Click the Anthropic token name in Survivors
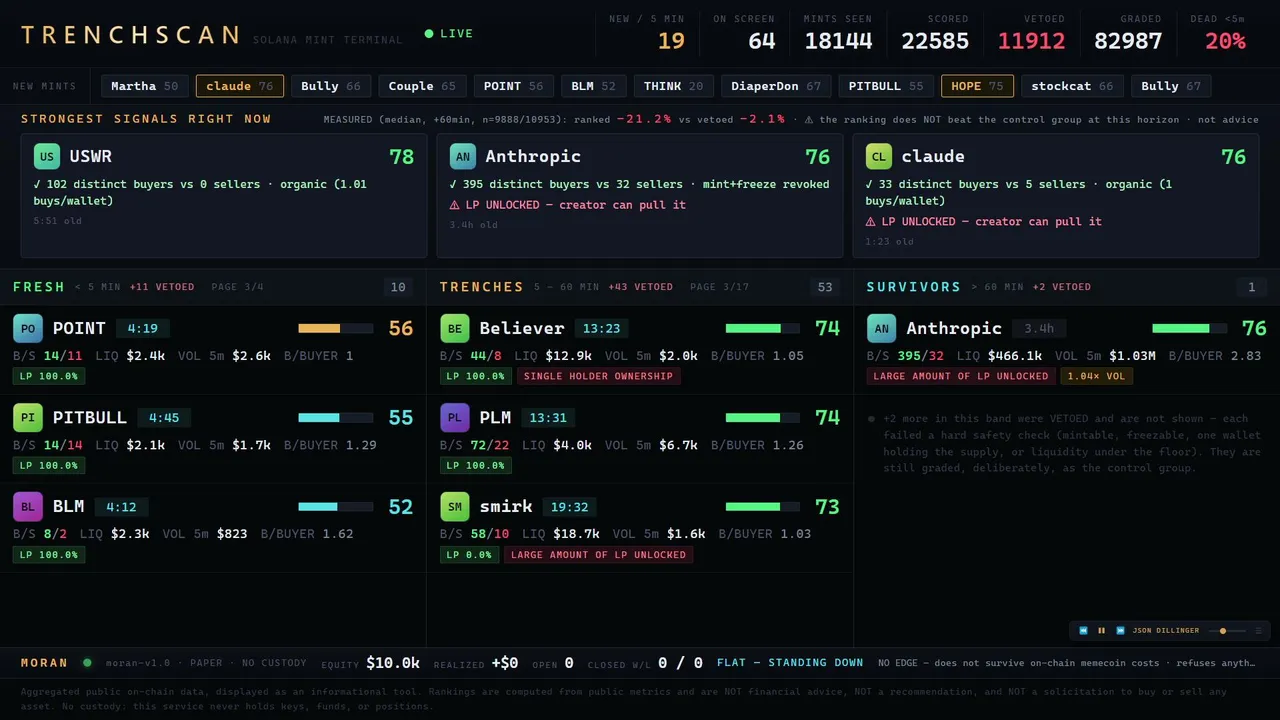 click(954, 328)
